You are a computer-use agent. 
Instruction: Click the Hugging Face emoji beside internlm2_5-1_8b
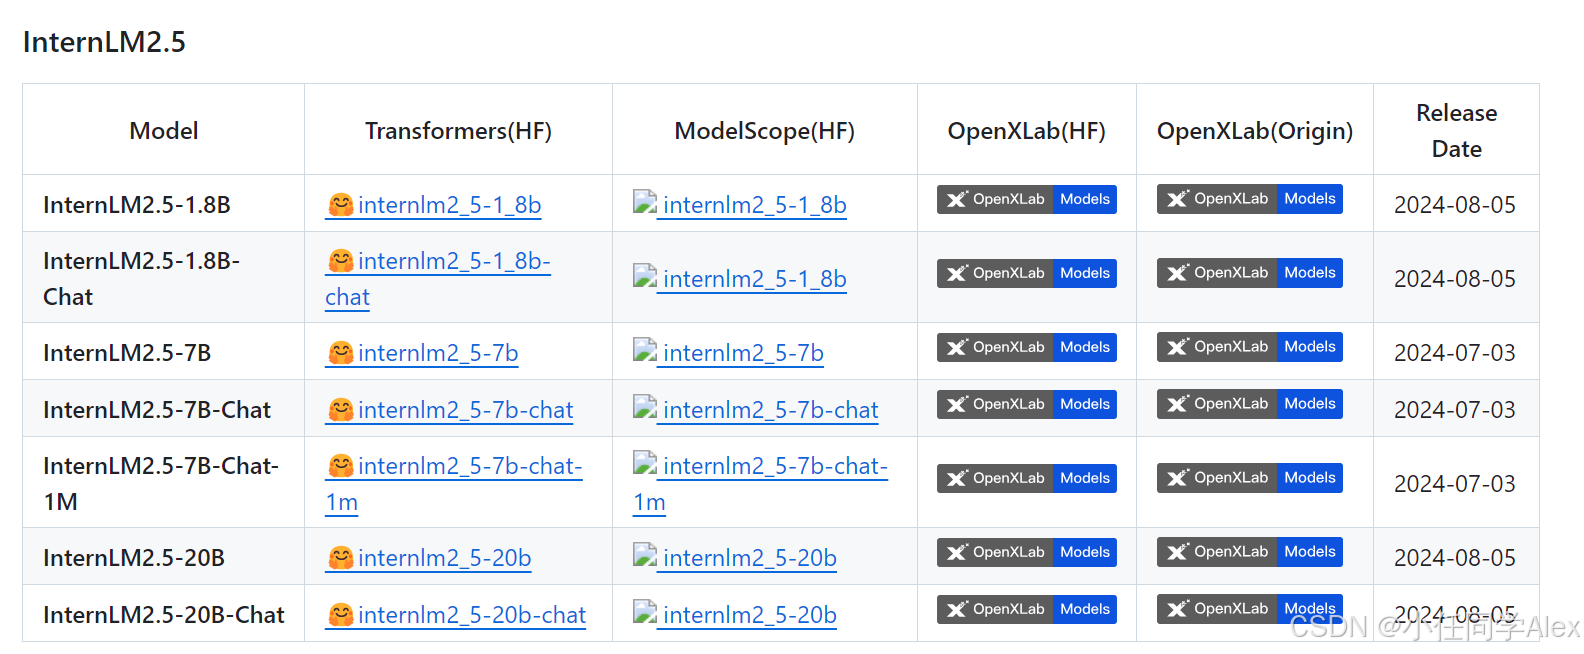pyautogui.click(x=341, y=205)
